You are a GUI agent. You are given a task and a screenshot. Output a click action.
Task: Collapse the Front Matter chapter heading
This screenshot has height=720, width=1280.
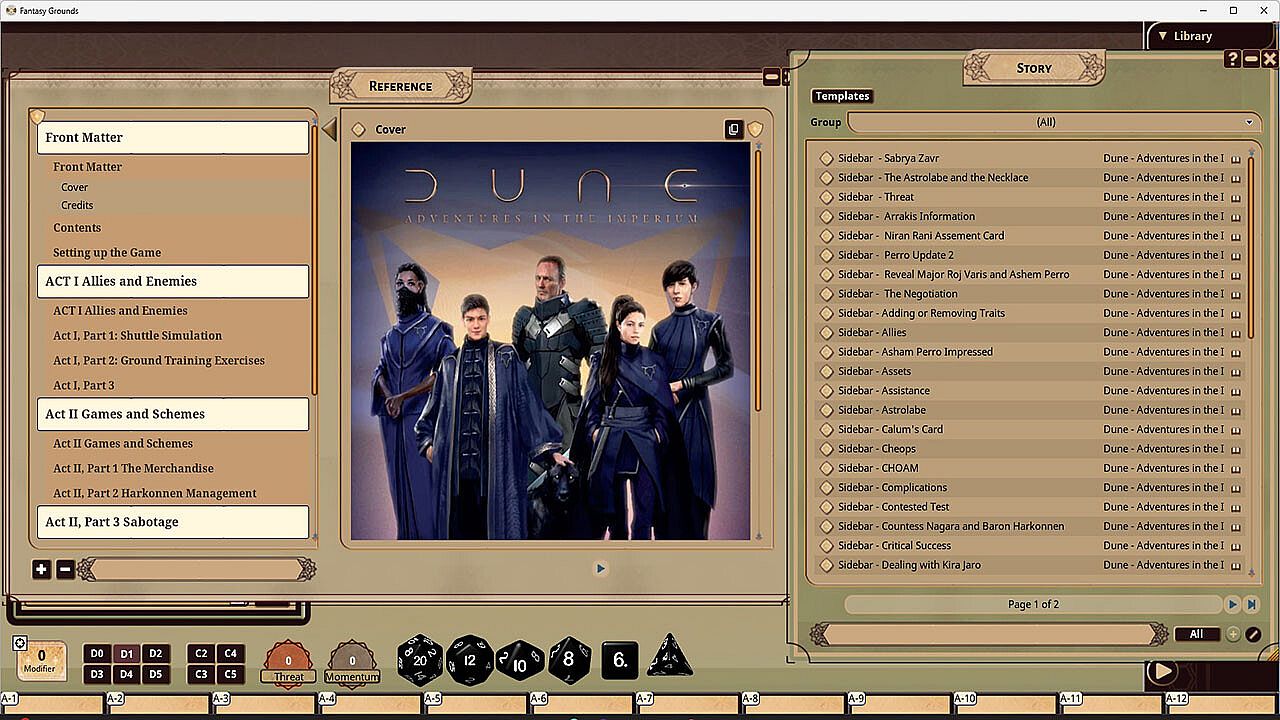click(x=173, y=138)
